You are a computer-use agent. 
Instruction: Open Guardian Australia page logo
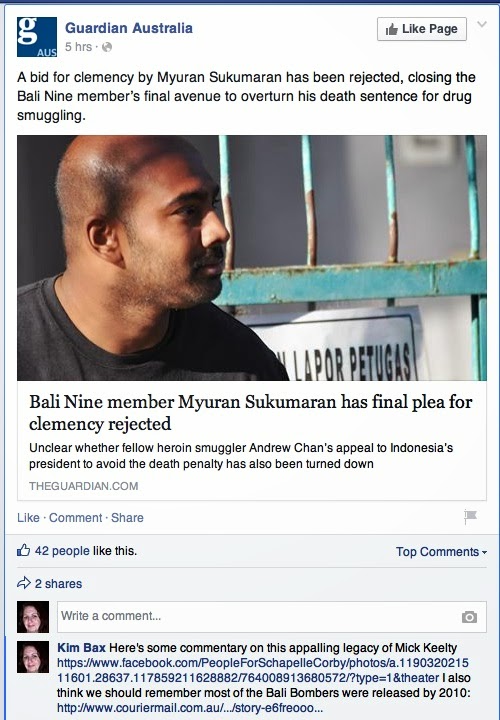(x=37, y=37)
